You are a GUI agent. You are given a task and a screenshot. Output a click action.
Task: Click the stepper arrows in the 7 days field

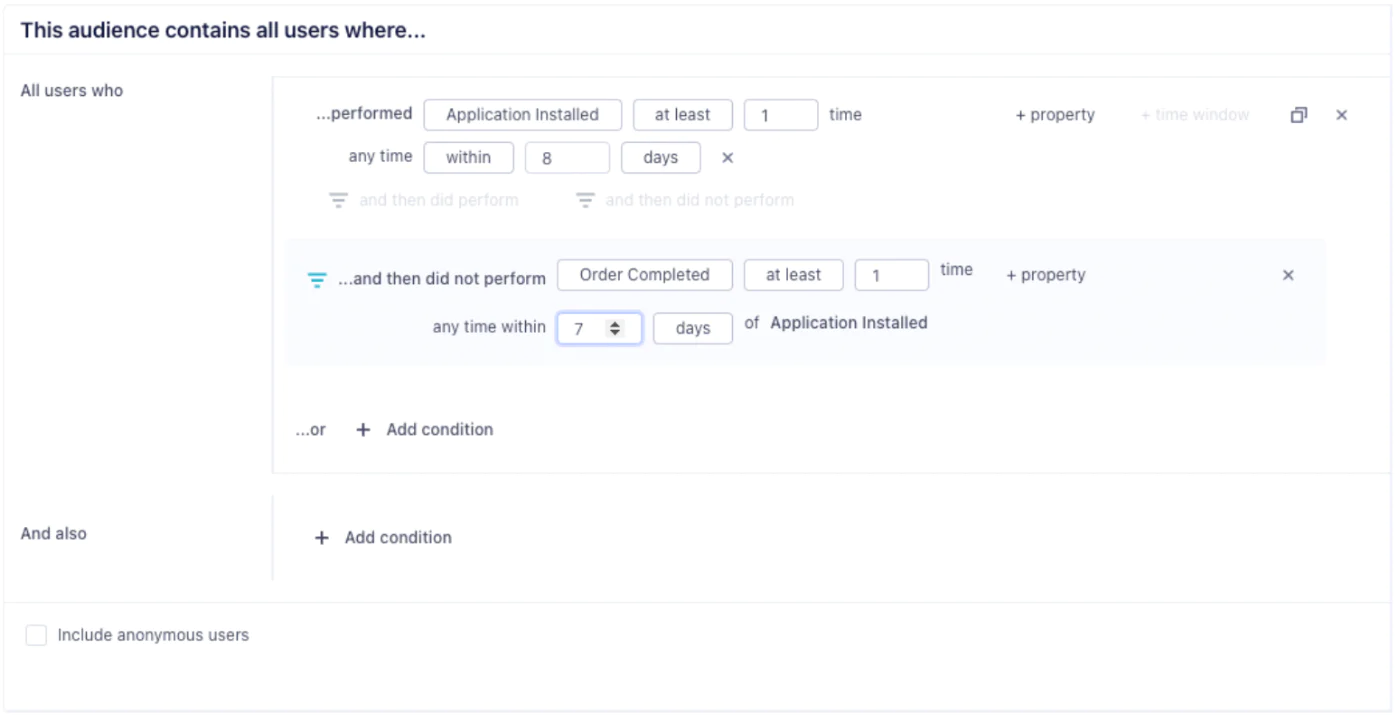tap(615, 328)
